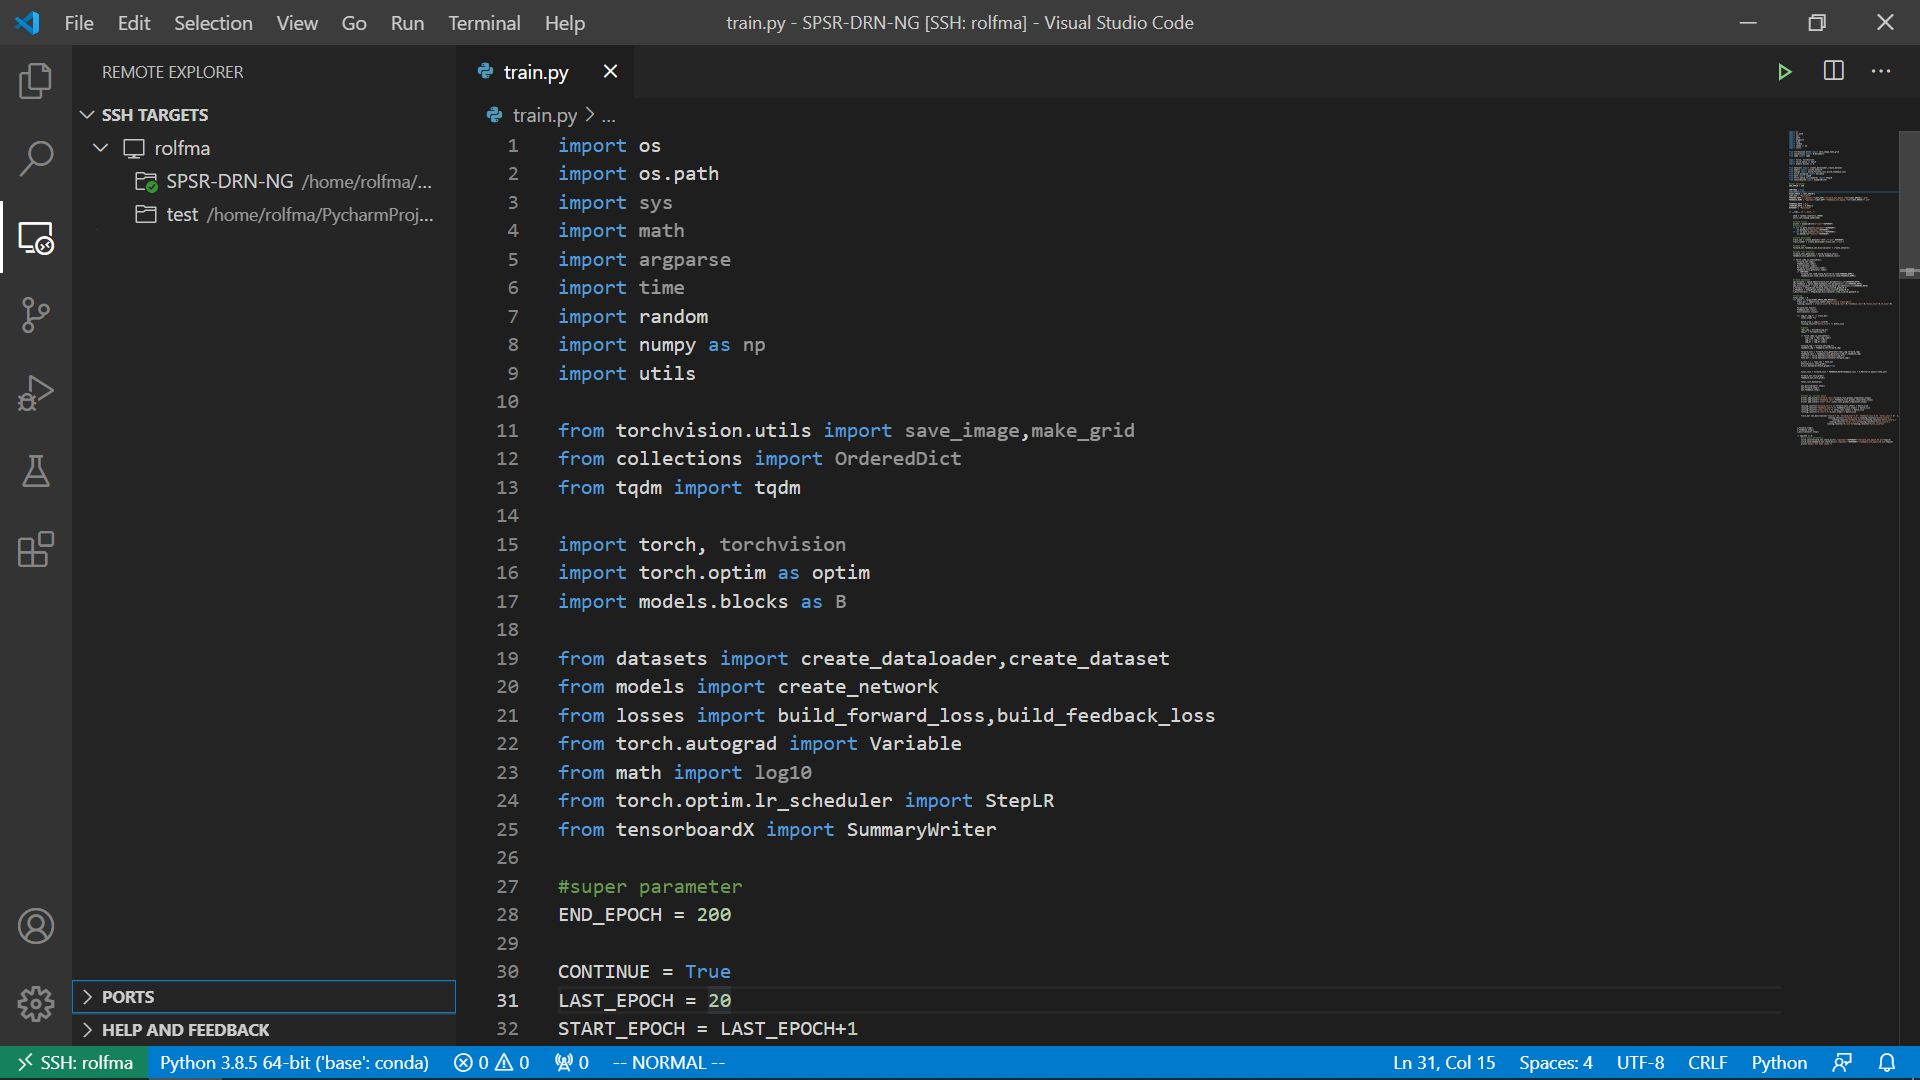Open the Explorer view in activity bar
This screenshot has height=1080, width=1920.
coord(36,81)
